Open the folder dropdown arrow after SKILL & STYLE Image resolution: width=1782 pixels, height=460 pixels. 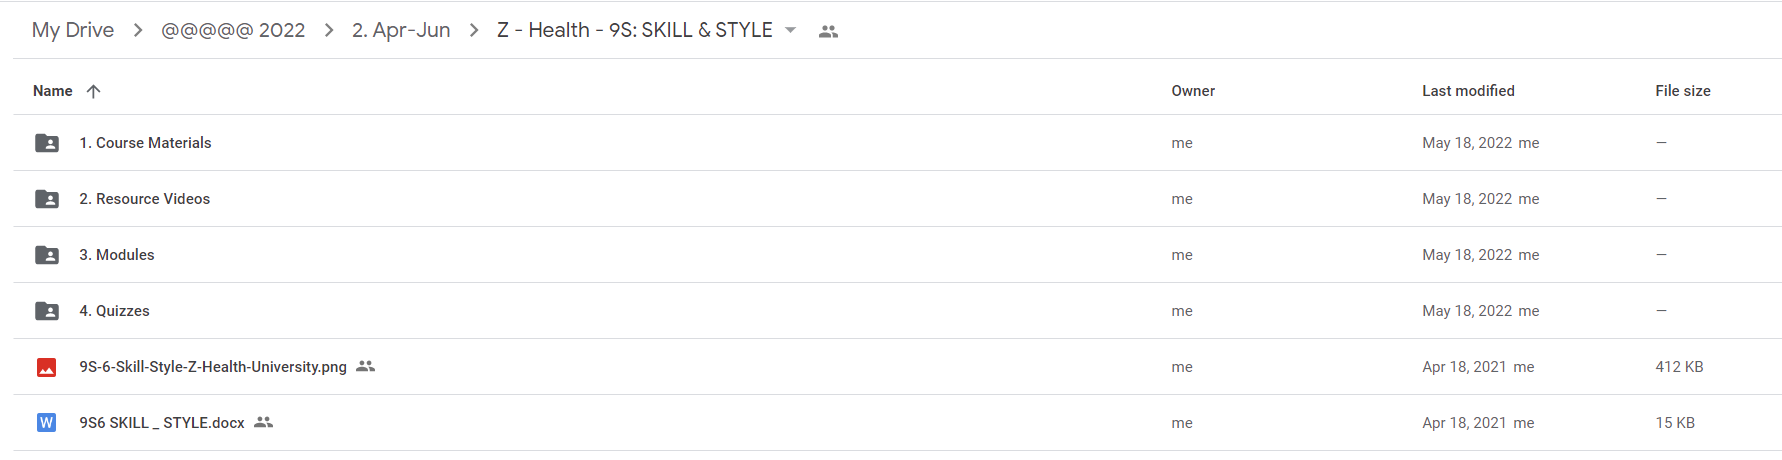coord(791,30)
